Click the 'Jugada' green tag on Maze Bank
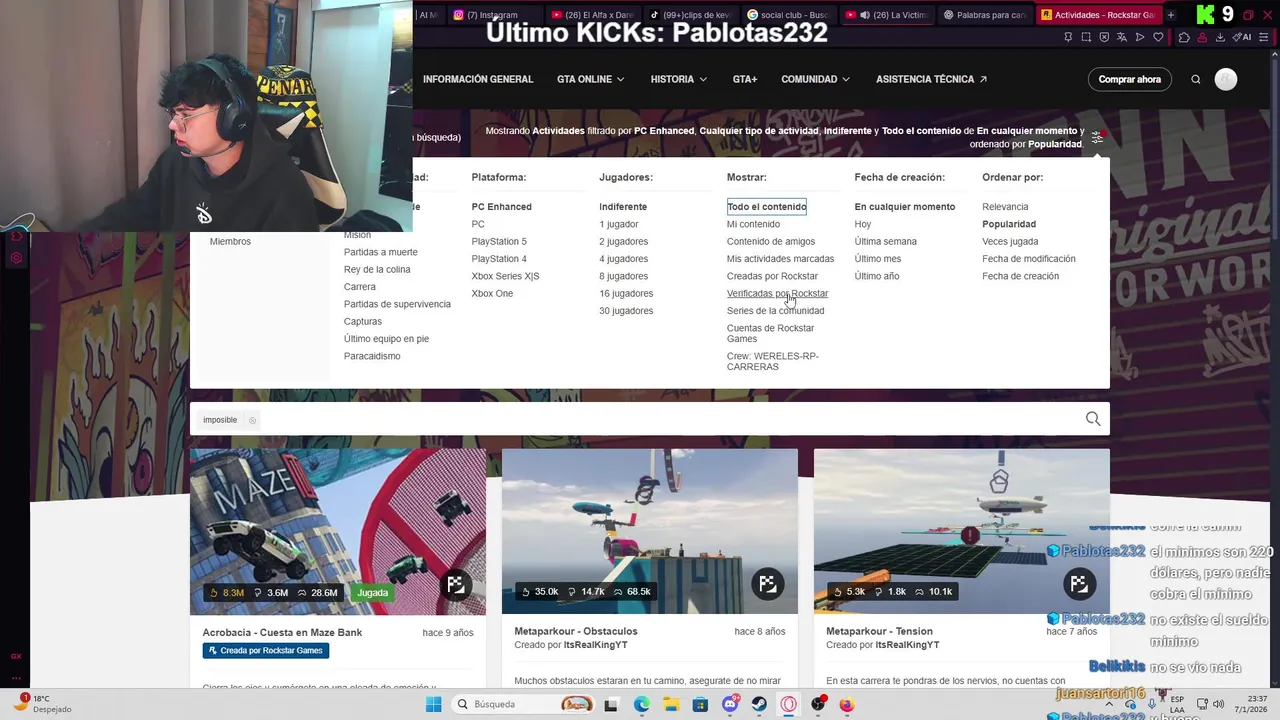The width and height of the screenshot is (1280, 720). 372,593
